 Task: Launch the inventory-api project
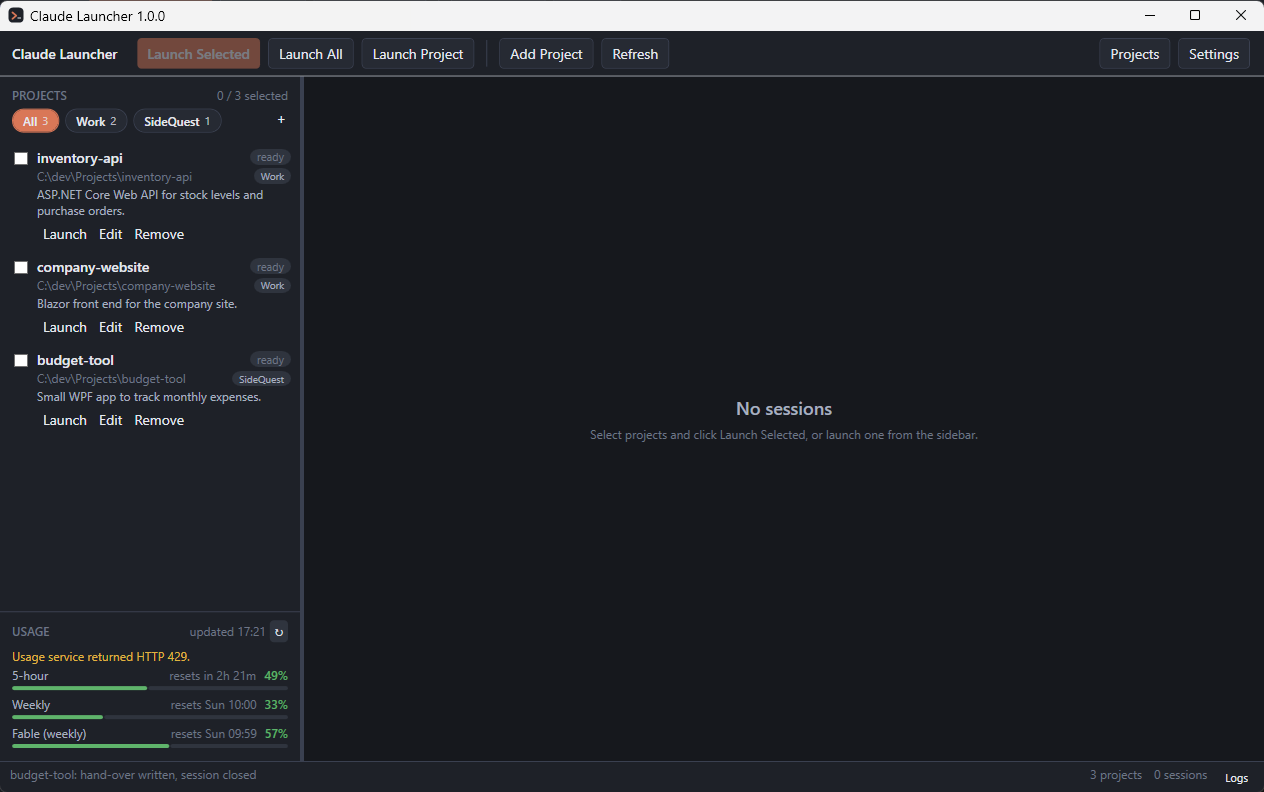(65, 234)
